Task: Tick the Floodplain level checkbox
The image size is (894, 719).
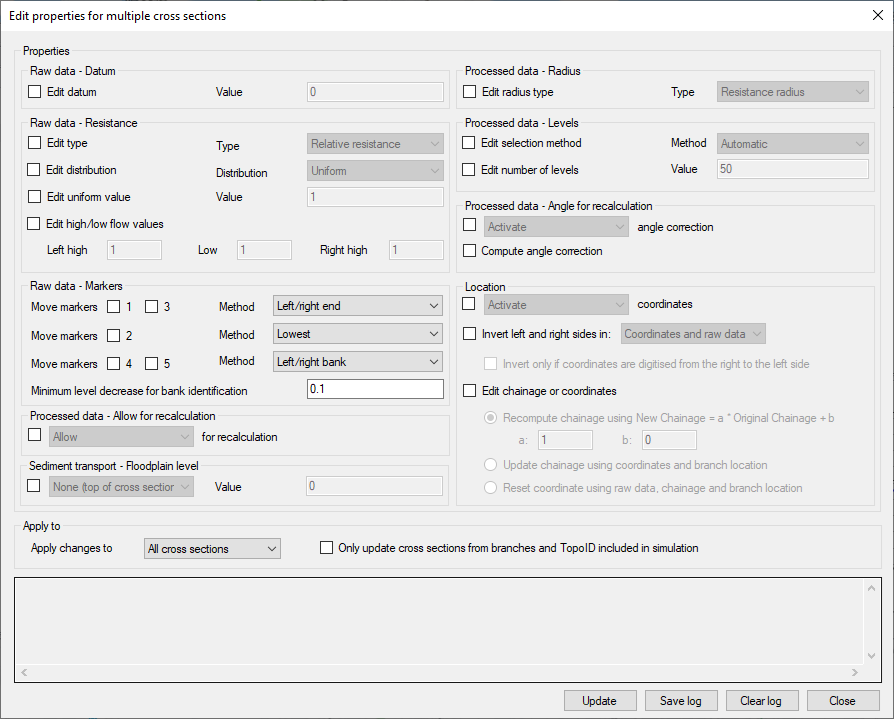Action: click(x=34, y=485)
